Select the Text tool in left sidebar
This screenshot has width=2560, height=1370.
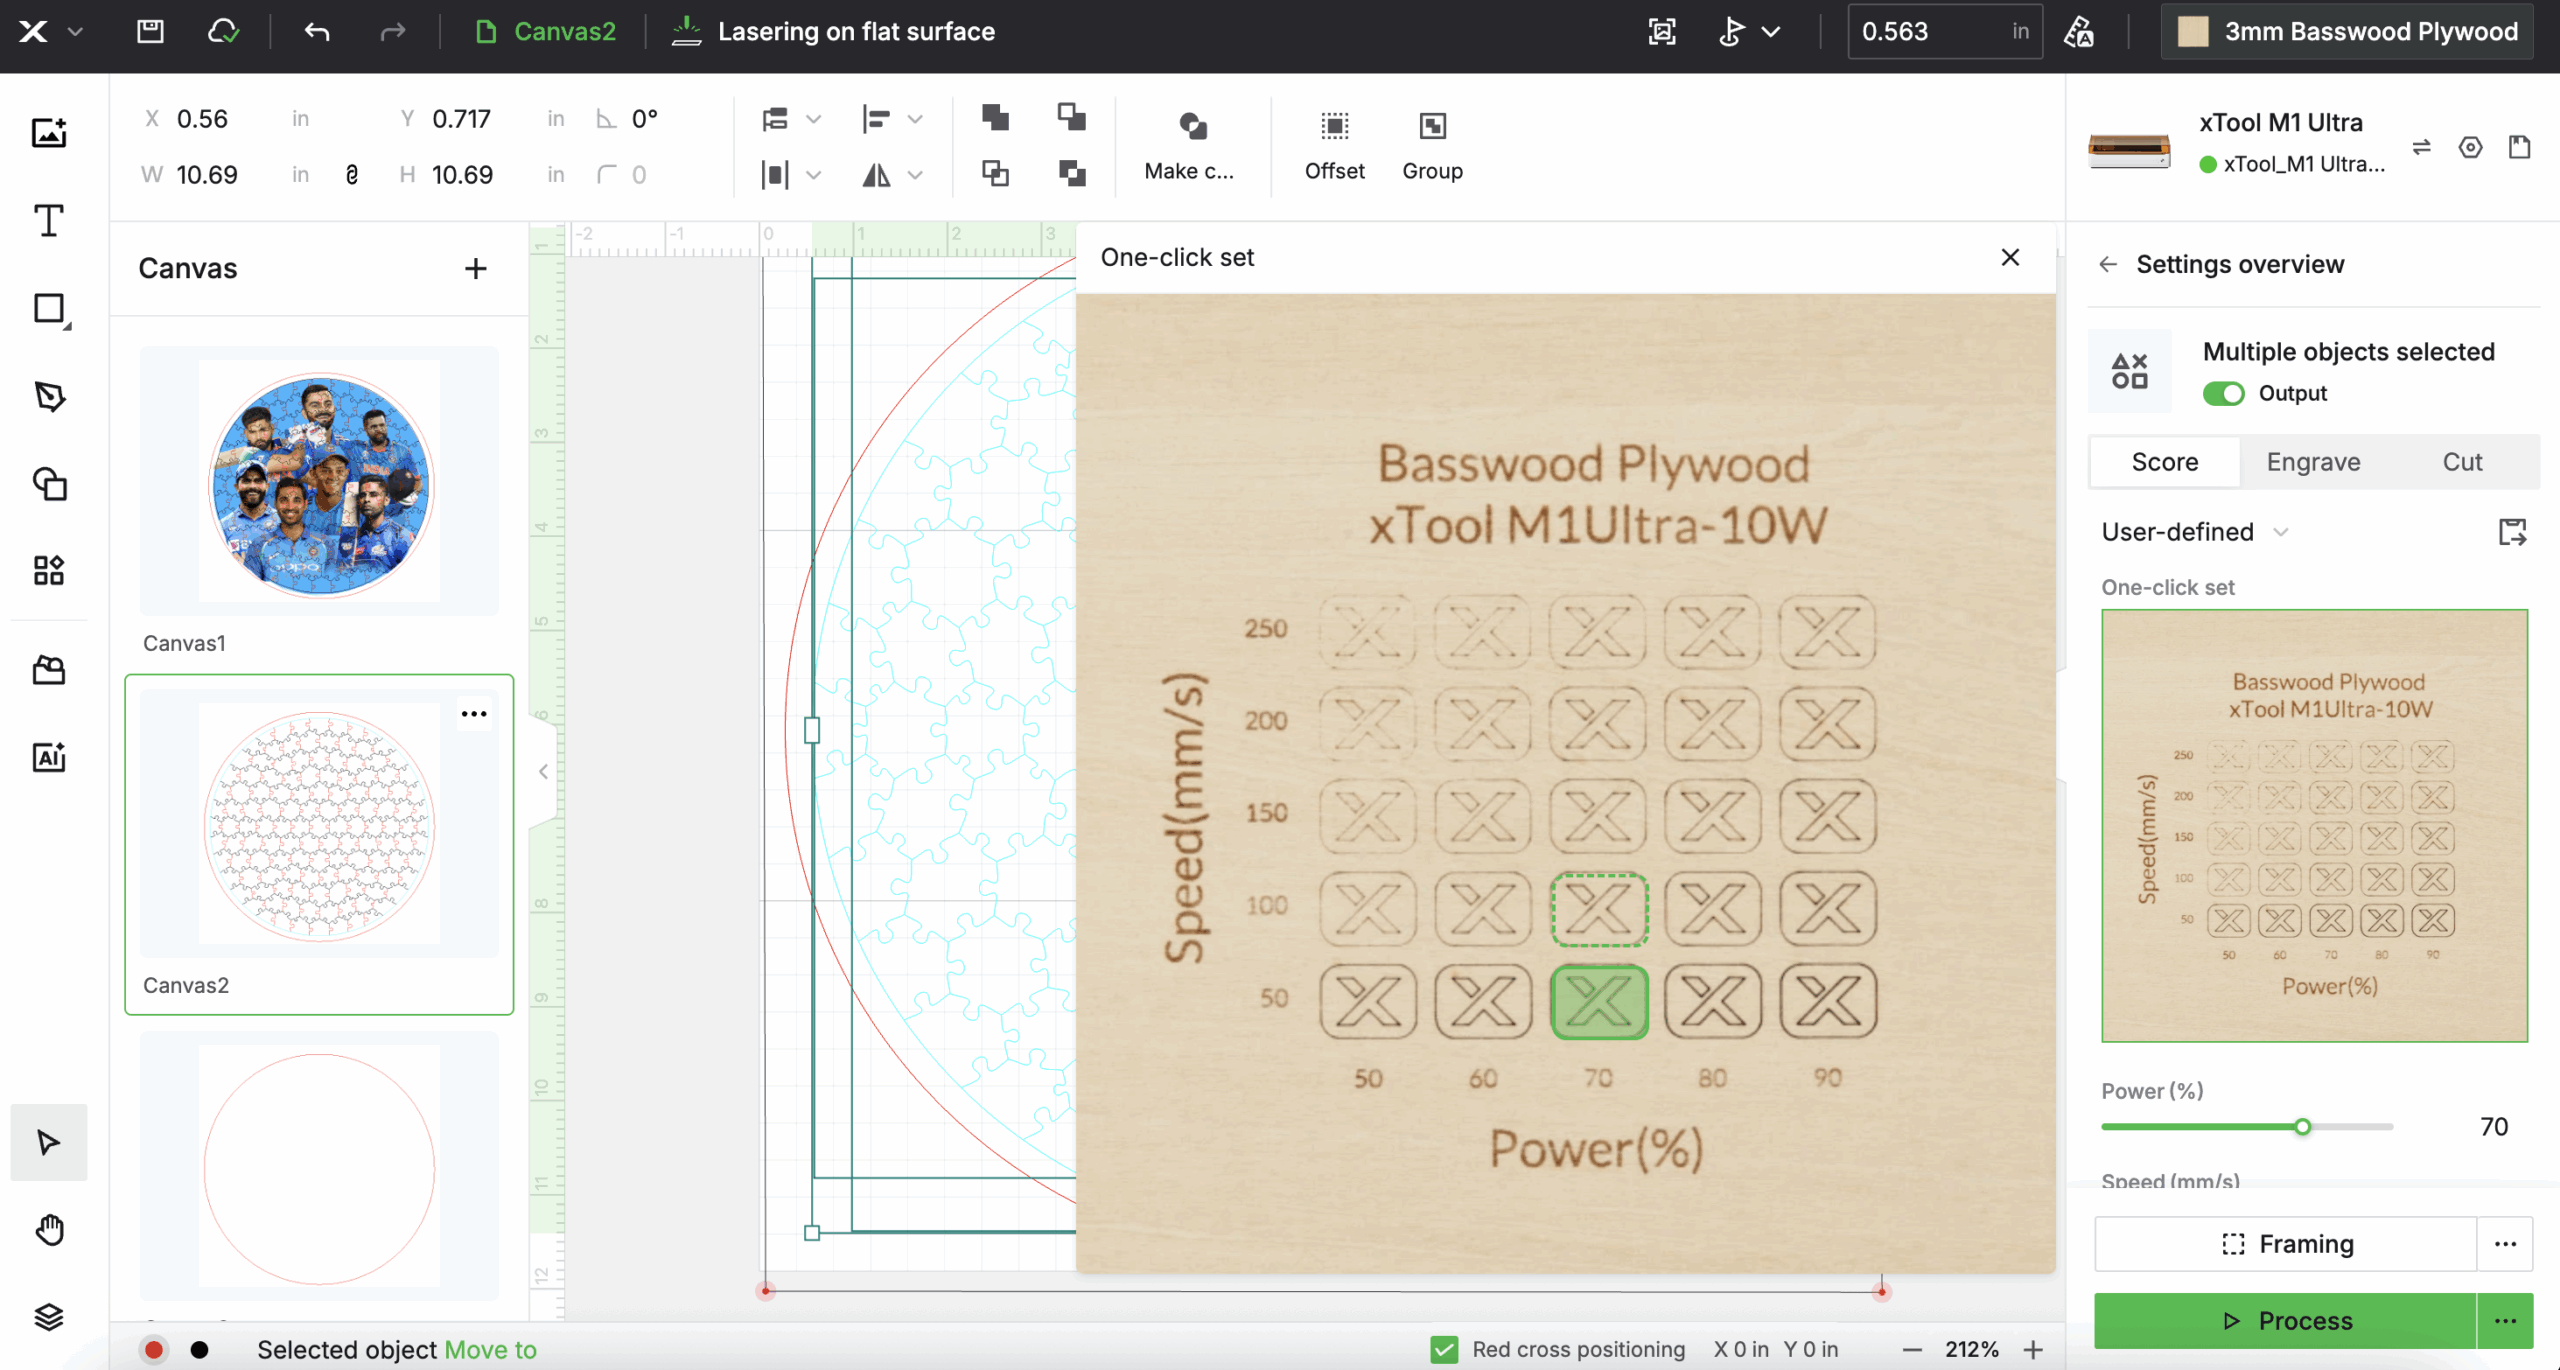point(48,221)
